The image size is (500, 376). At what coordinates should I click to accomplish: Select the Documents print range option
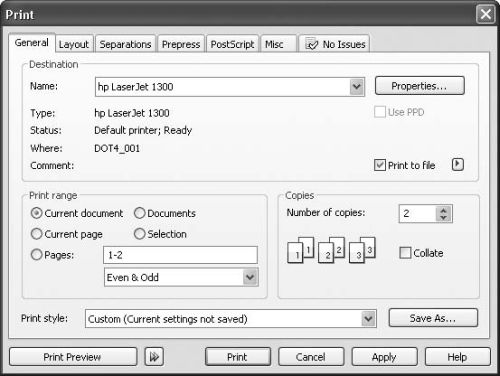[x=139, y=213]
